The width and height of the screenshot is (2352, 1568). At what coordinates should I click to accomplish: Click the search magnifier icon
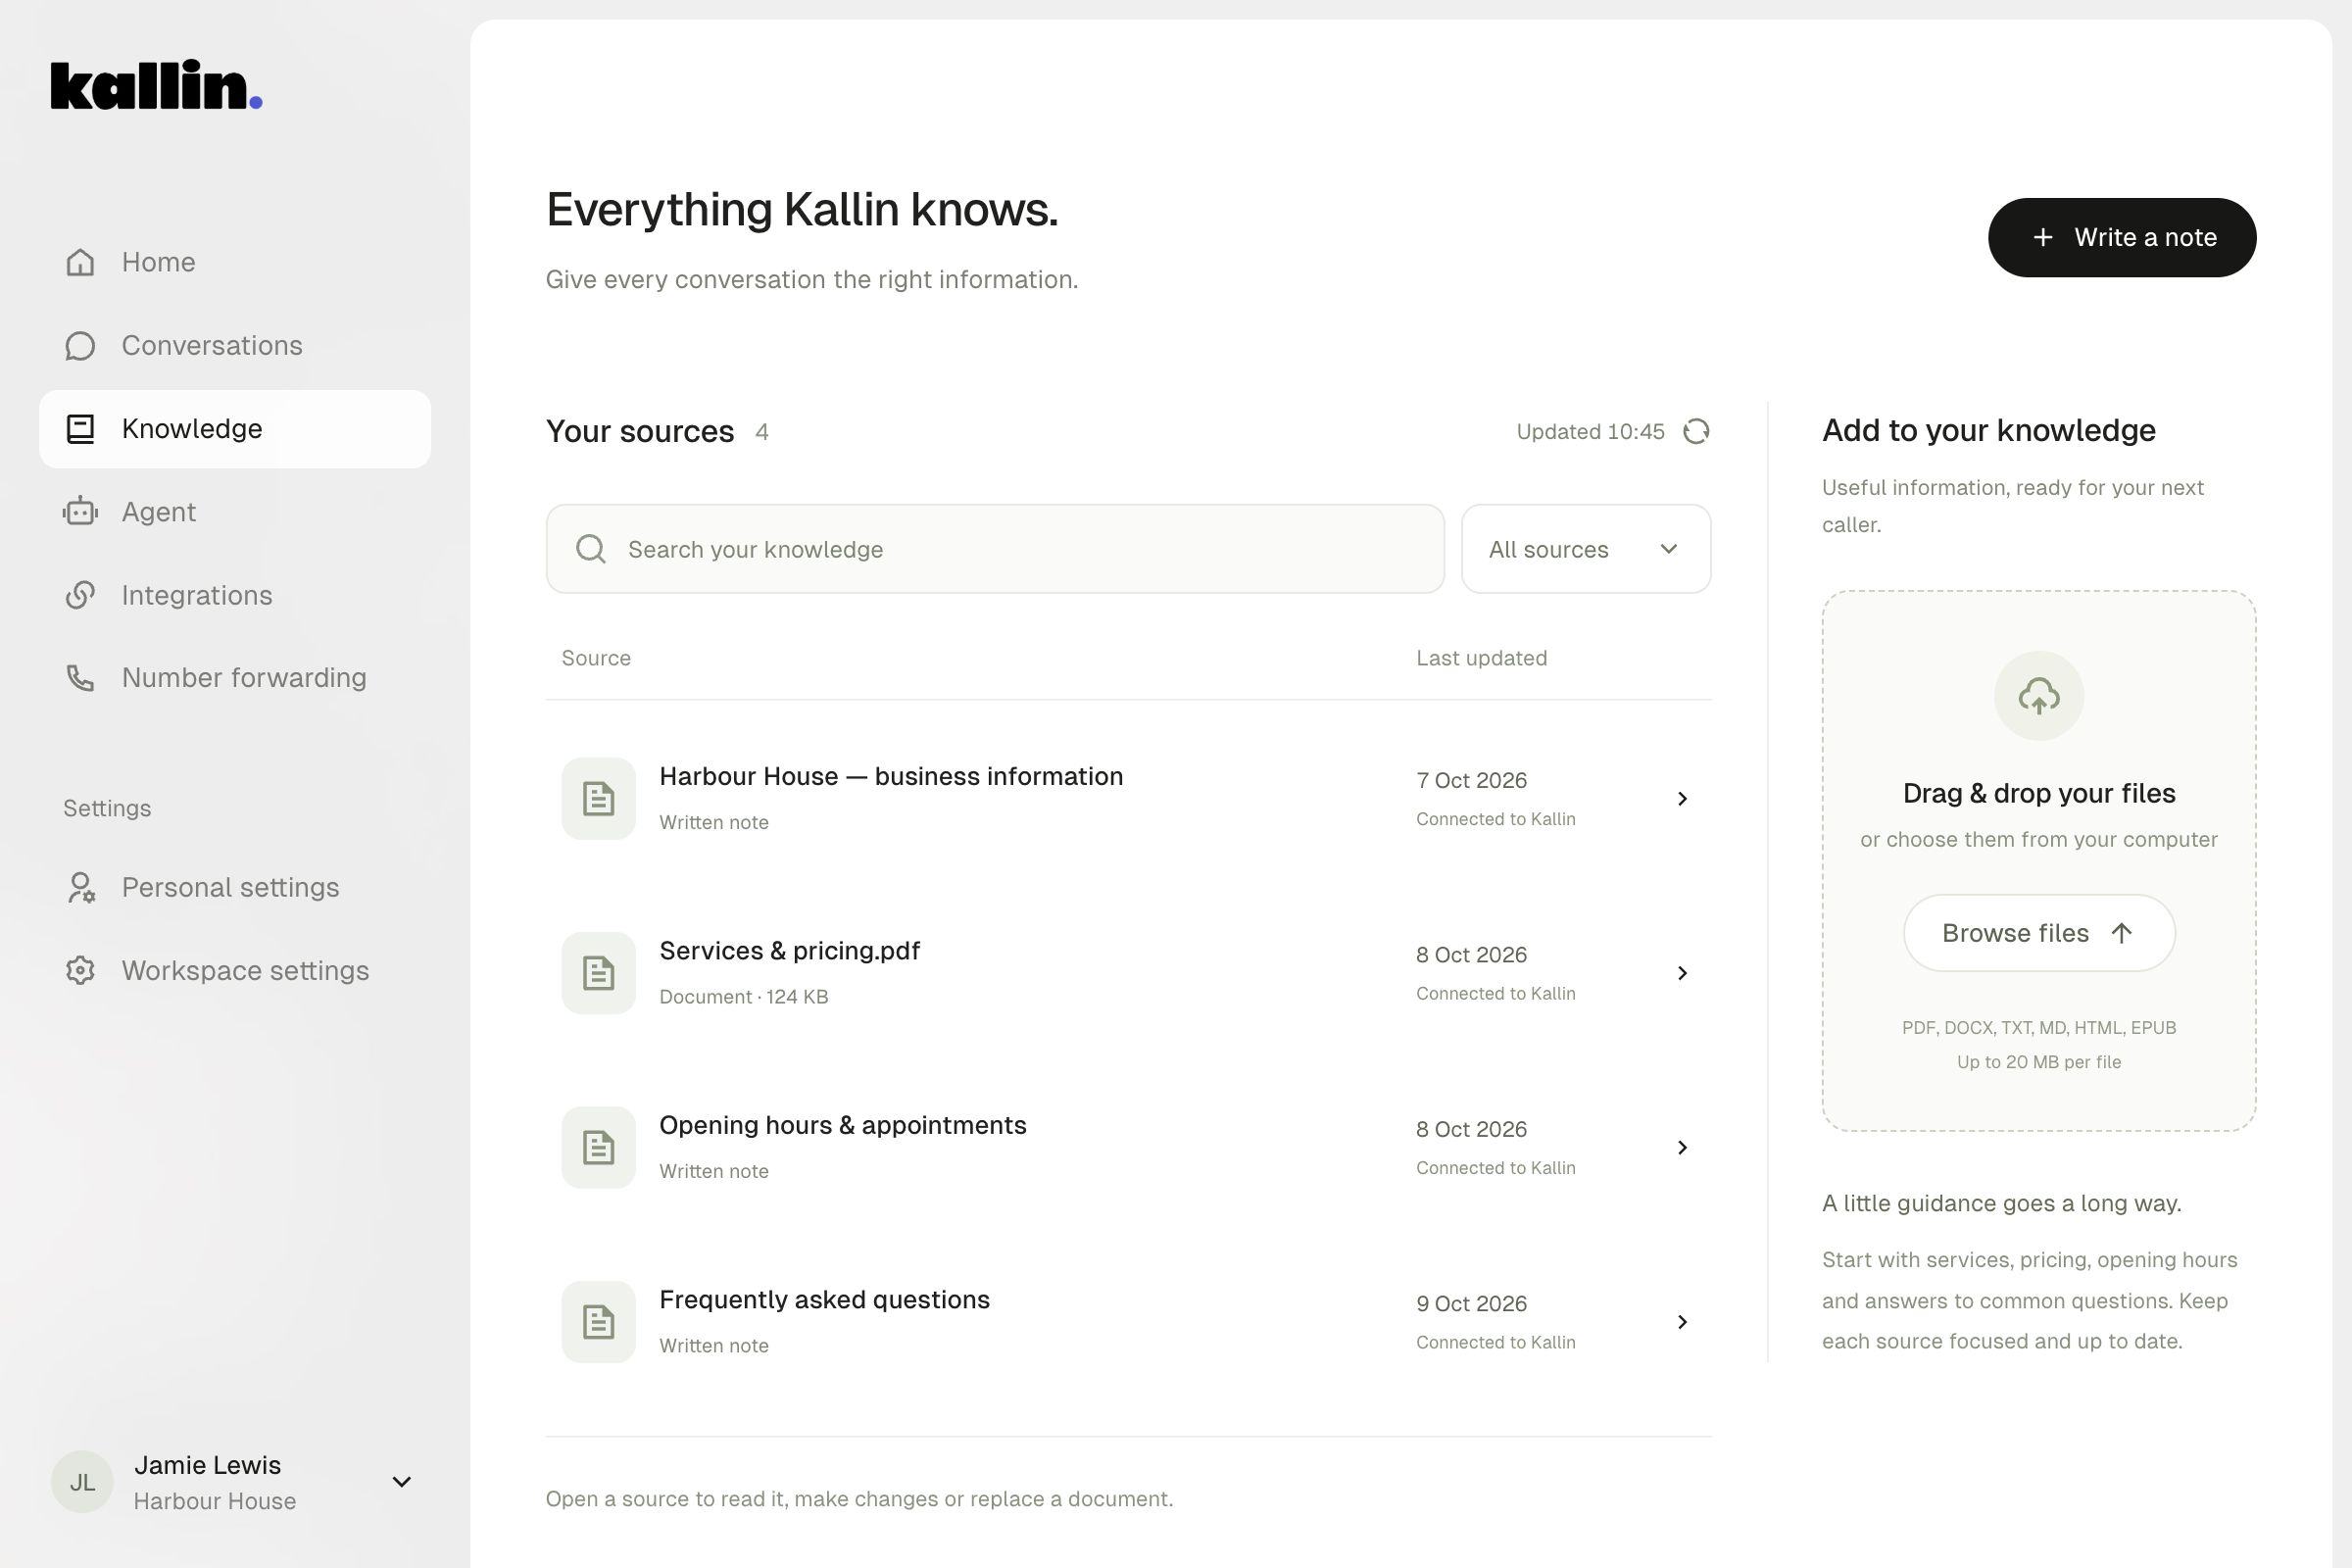(591, 549)
